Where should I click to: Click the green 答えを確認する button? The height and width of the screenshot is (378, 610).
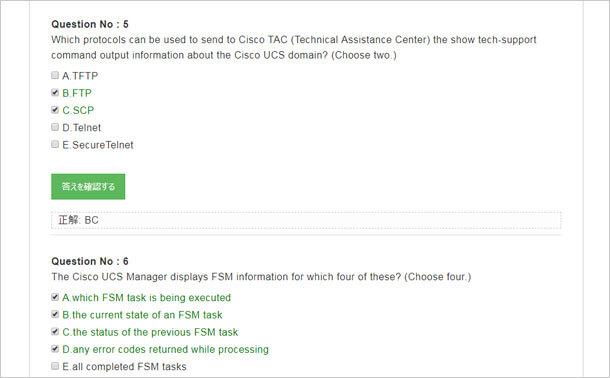click(88, 187)
